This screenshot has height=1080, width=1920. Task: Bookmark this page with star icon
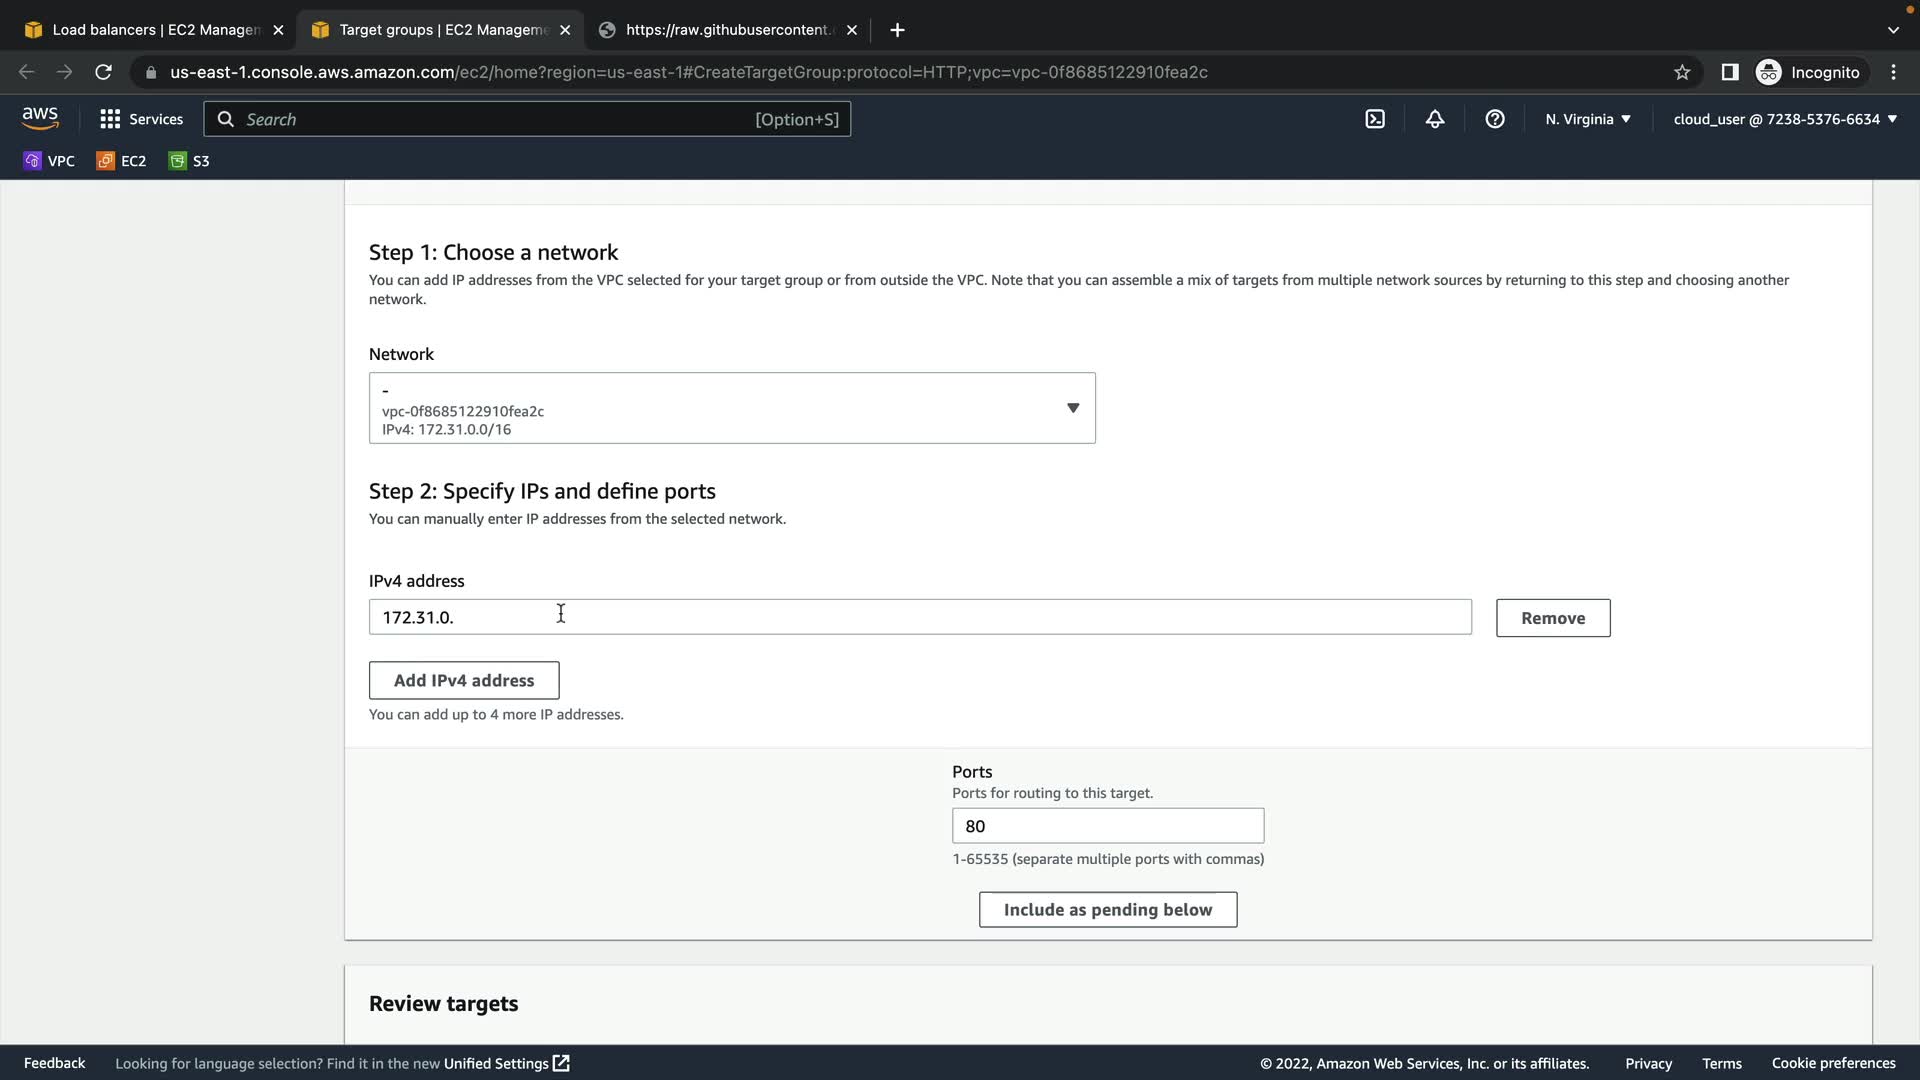1682,72
